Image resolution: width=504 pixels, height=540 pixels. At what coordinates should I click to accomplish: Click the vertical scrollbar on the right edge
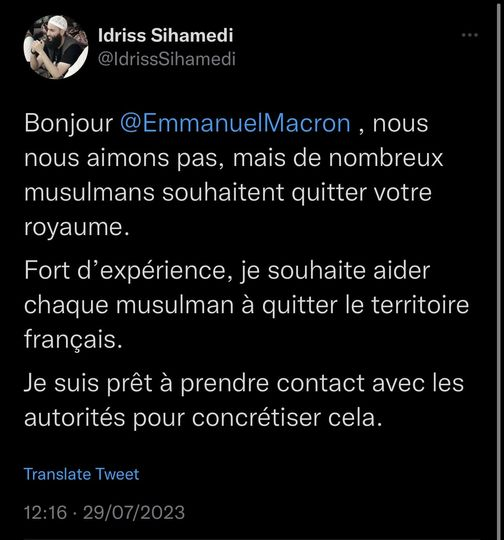pos(499,270)
